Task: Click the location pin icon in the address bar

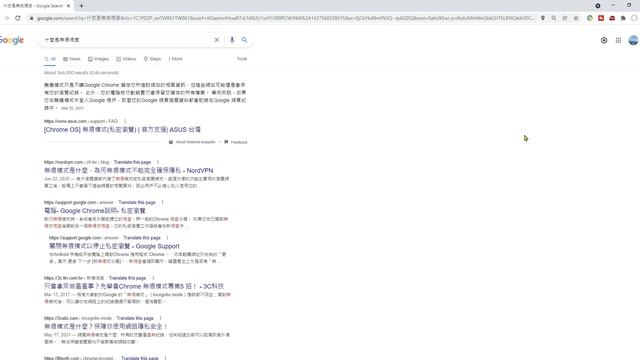Action: (543, 18)
